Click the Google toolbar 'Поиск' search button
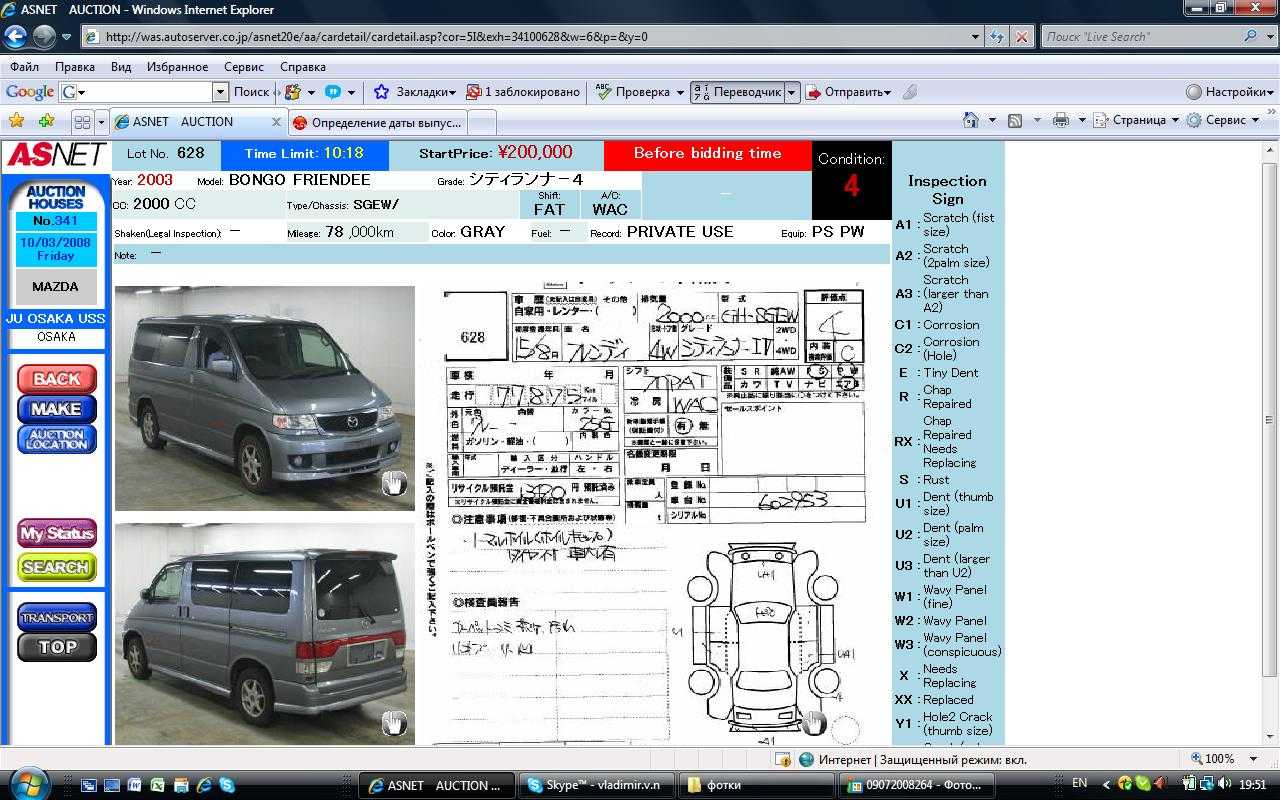The height and width of the screenshot is (800, 1280). [x=251, y=92]
